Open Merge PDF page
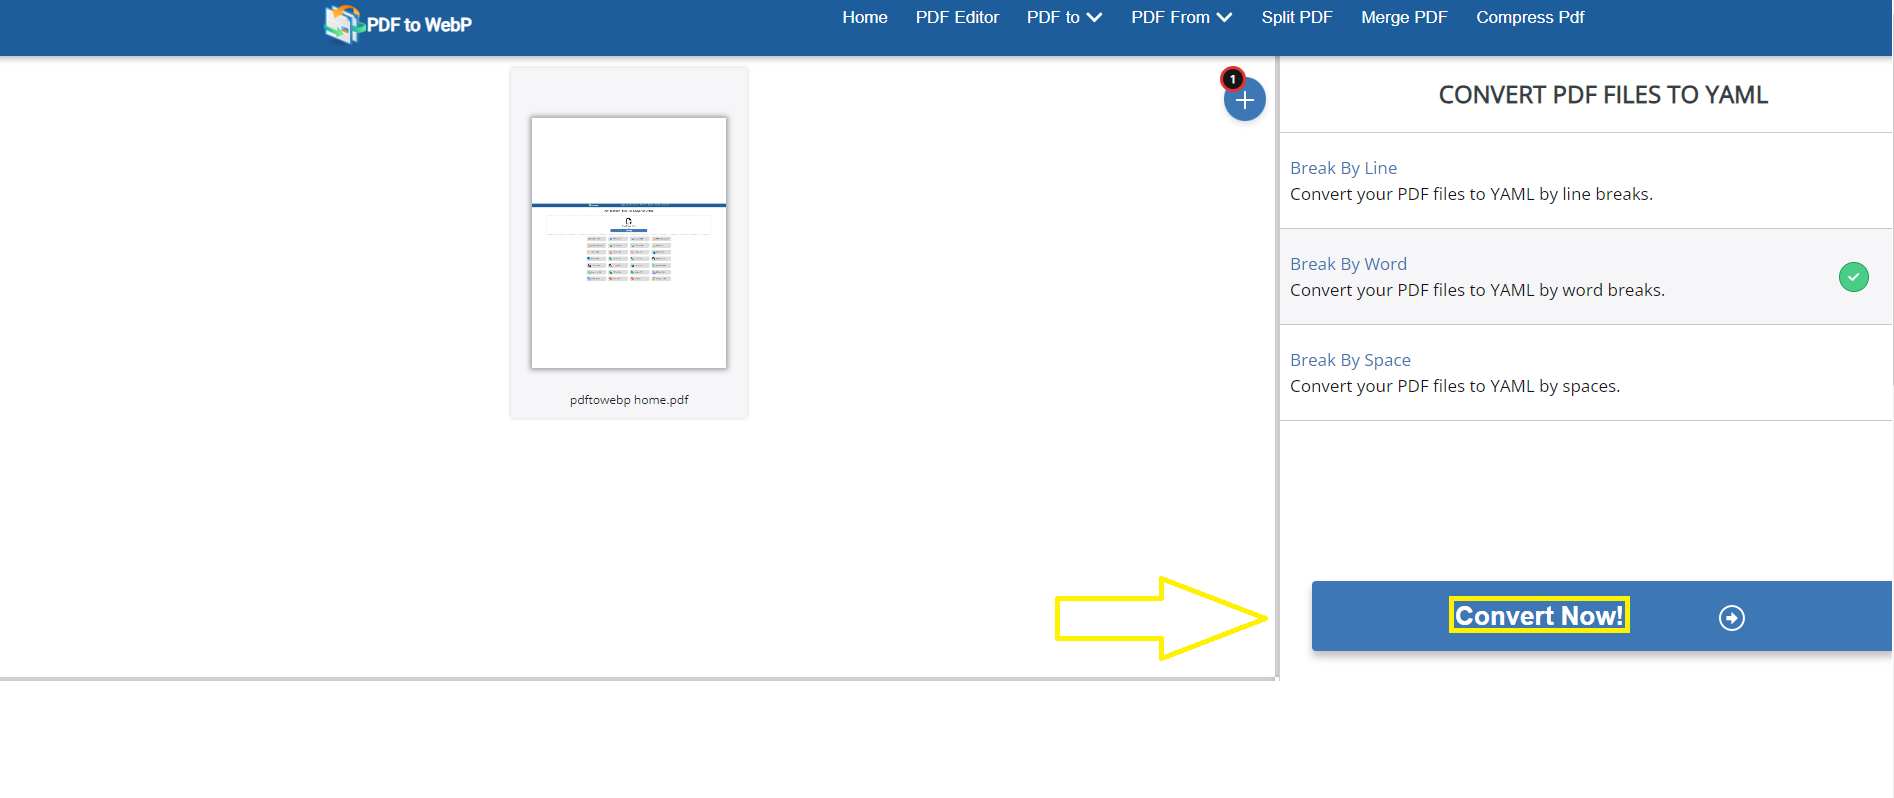Screen dimensions: 1894x798 pyautogui.click(x=1404, y=17)
